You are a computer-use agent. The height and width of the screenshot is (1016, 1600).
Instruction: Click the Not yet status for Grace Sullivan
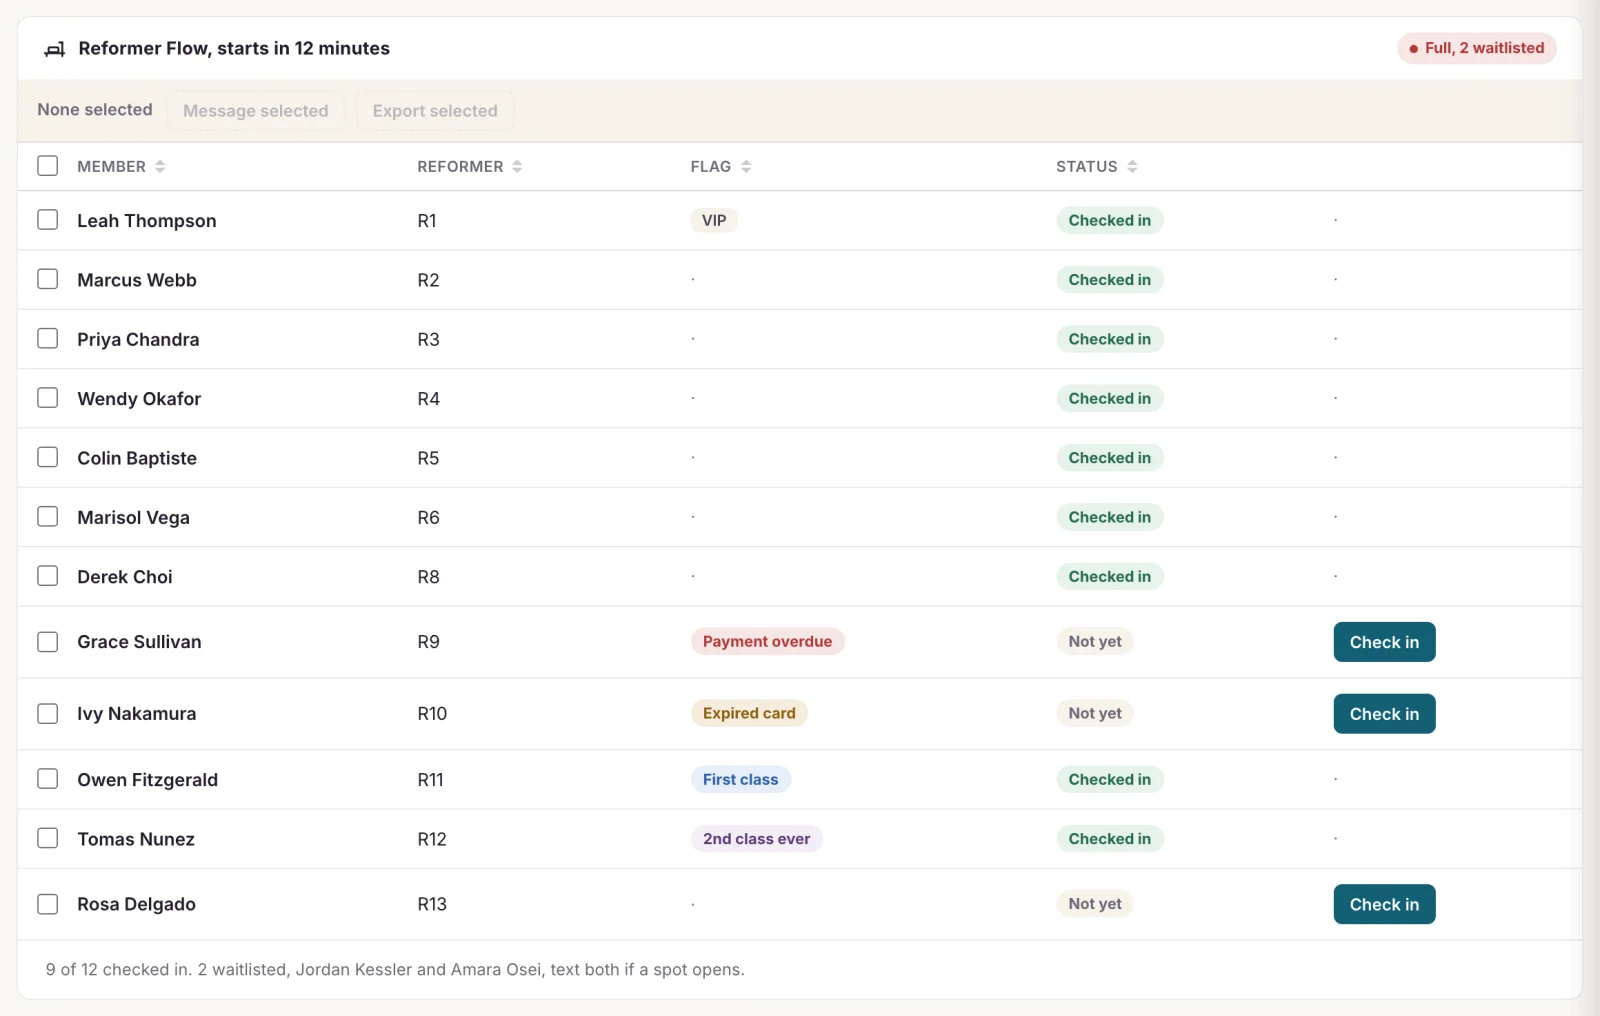click(x=1094, y=642)
